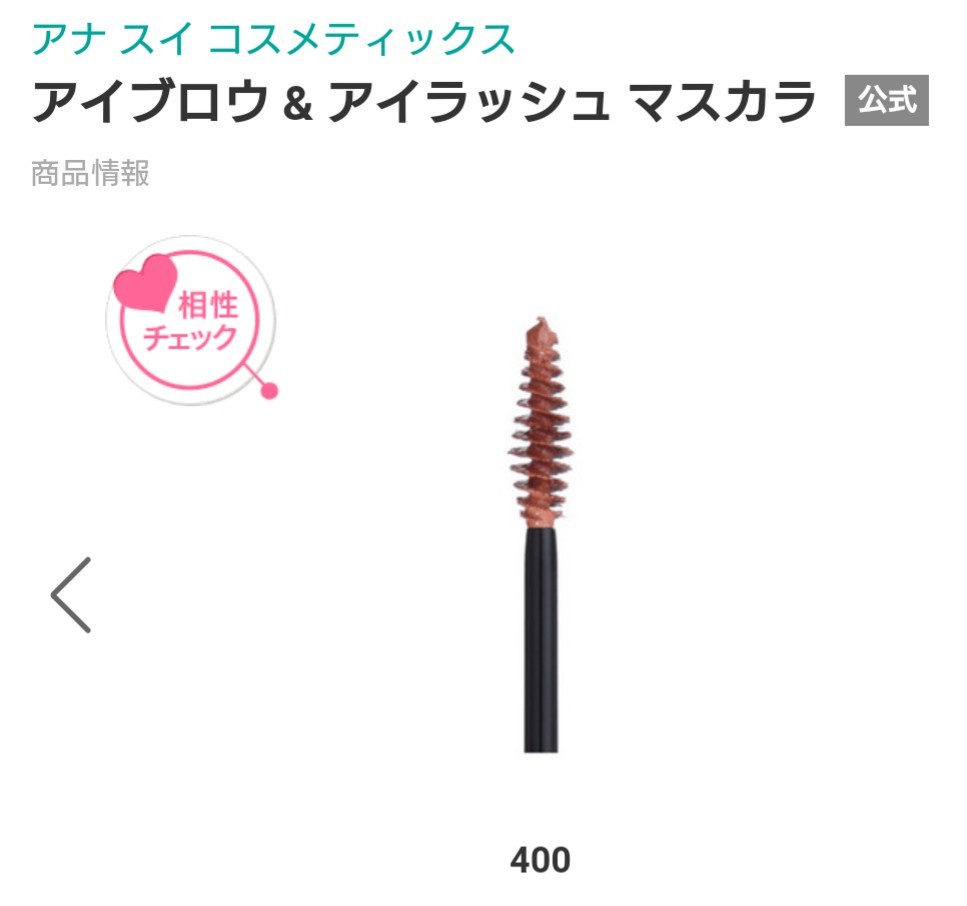Image resolution: width=967 pixels, height=906 pixels.
Task: Open the 相性チェック circular badge
Action: tap(191, 320)
